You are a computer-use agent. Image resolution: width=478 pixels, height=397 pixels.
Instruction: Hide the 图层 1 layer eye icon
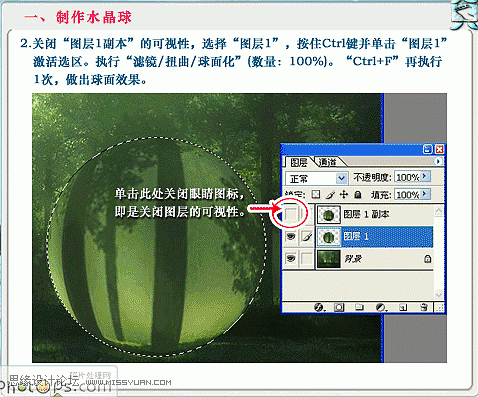(x=291, y=236)
